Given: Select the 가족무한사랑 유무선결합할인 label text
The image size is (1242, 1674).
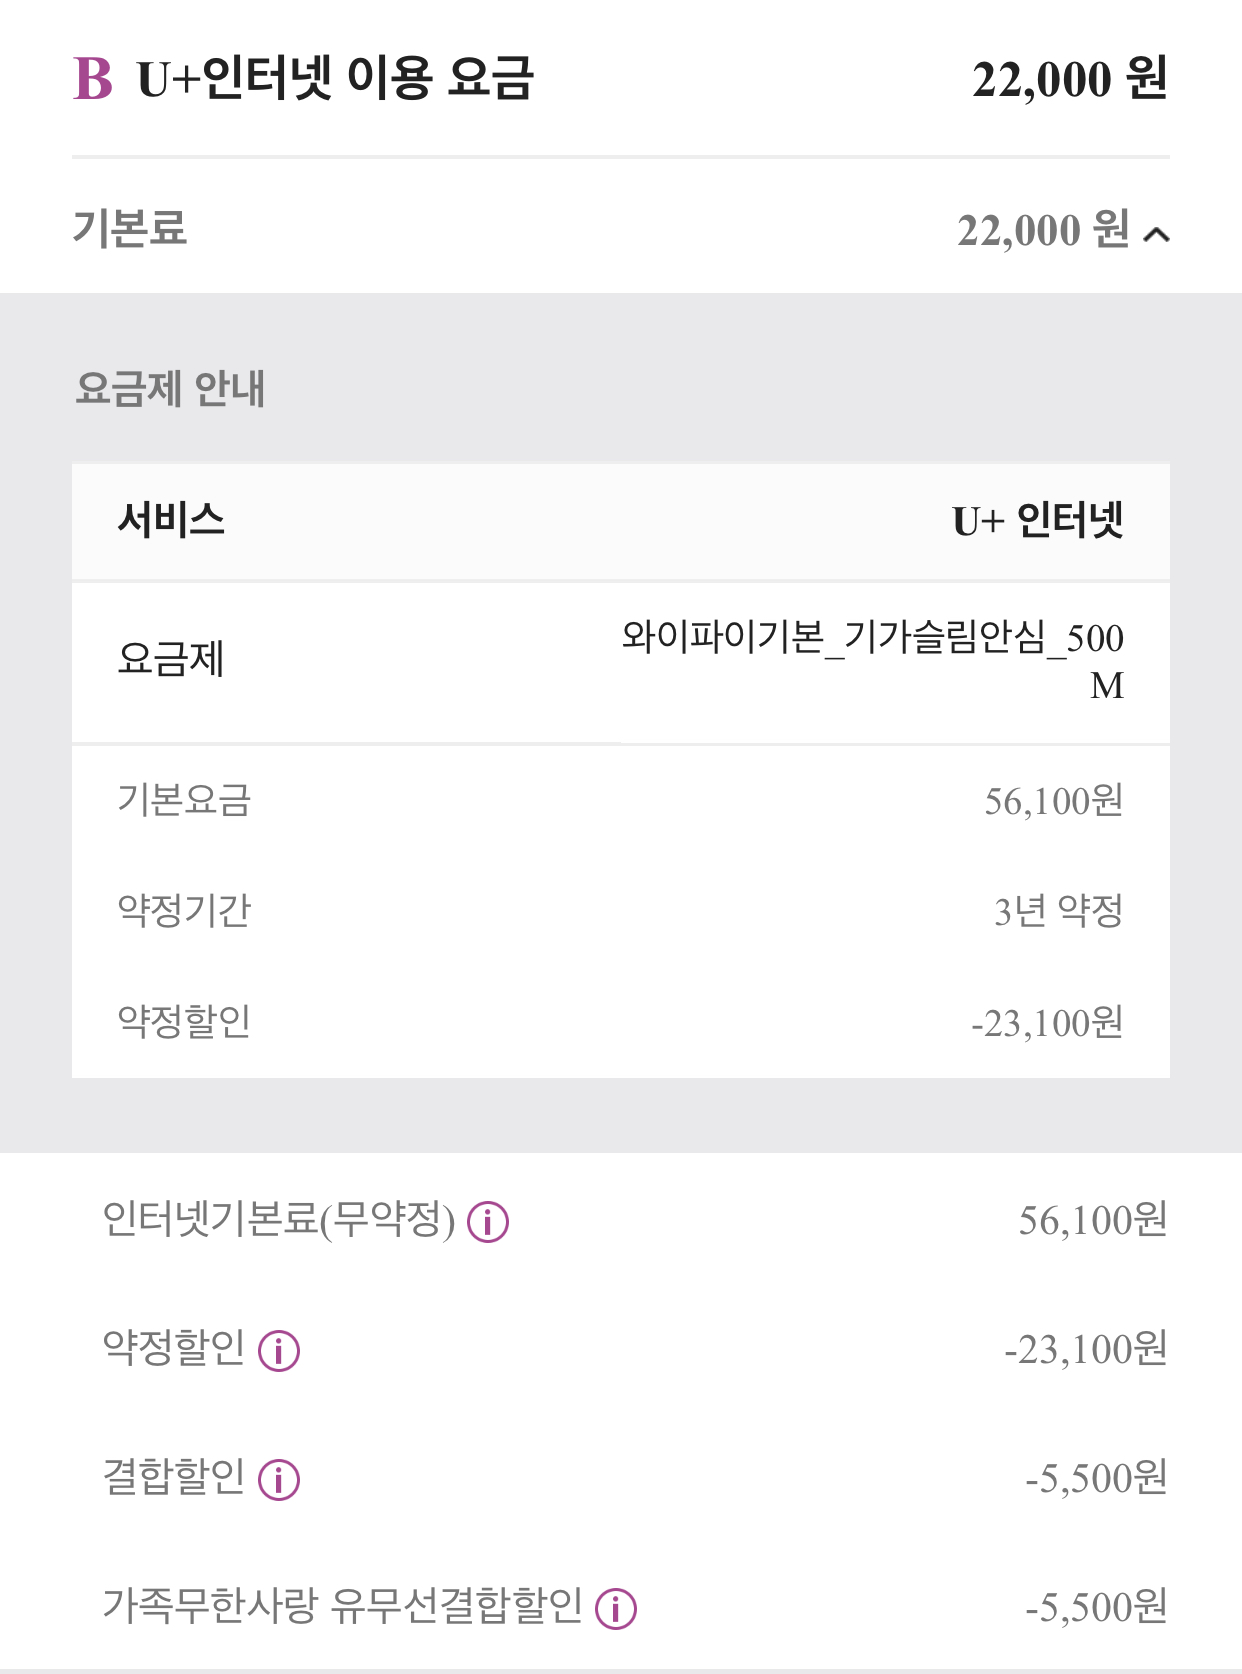Looking at the screenshot, I should coord(342,1606).
